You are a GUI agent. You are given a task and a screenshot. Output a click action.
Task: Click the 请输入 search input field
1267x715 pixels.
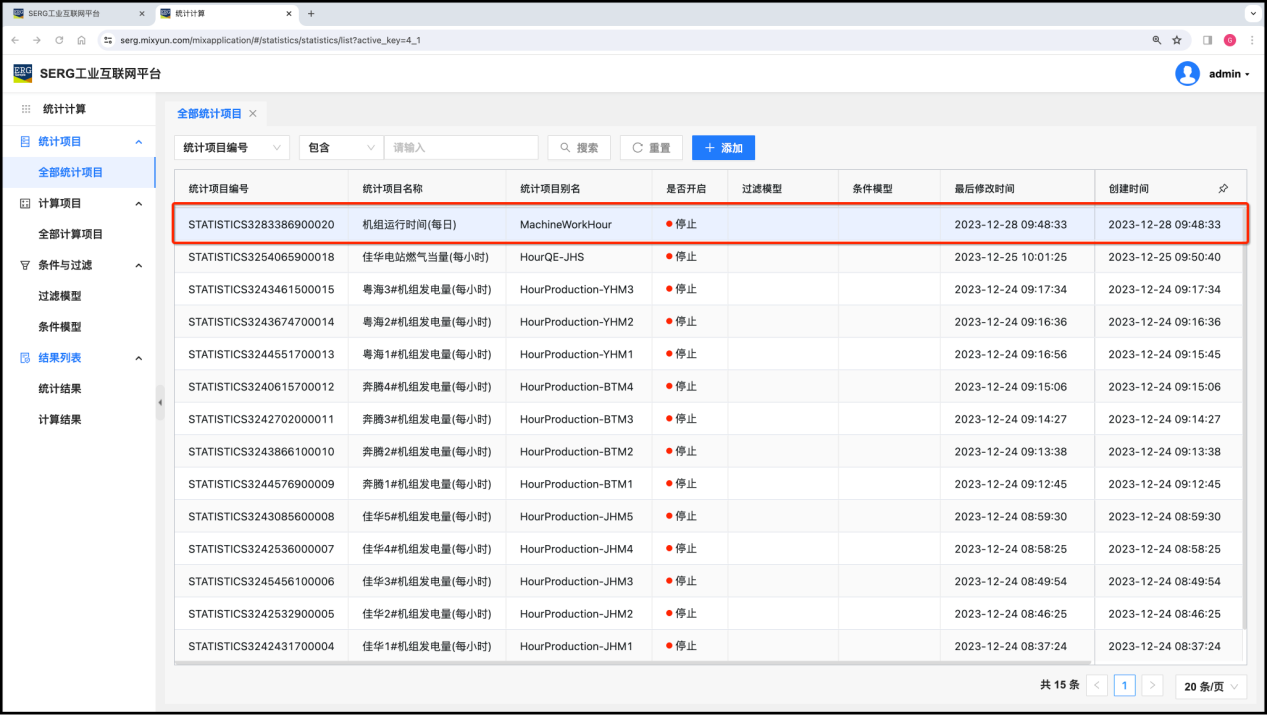click(x=460, y=148)
